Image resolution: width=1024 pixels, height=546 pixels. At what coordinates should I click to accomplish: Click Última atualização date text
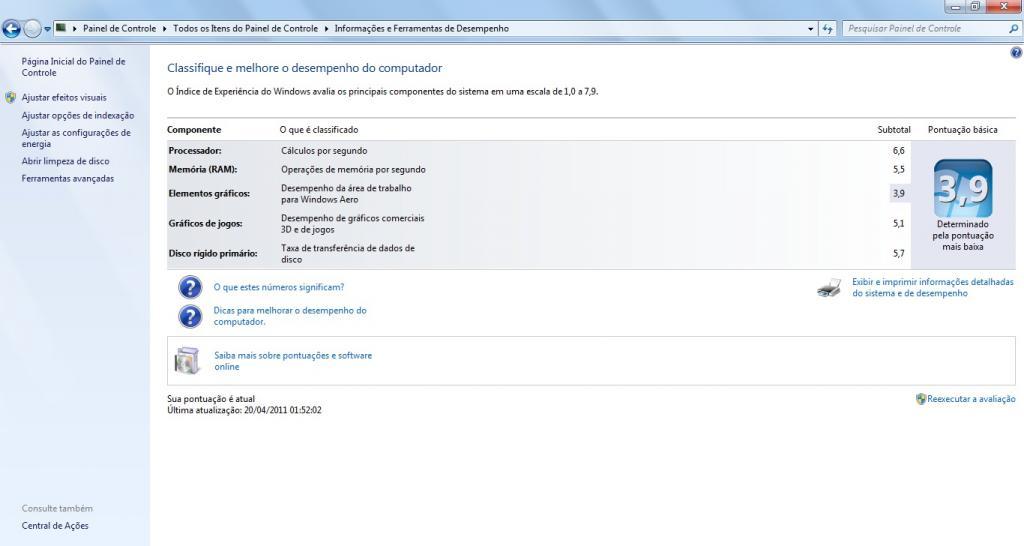[x=244, y=410]
